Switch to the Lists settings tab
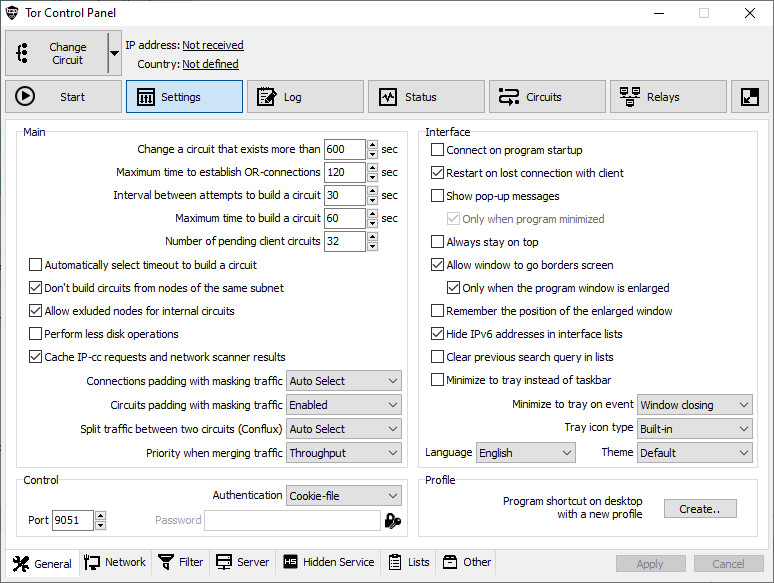This screenshot has width=774, height=583. (x=408, y=562)
